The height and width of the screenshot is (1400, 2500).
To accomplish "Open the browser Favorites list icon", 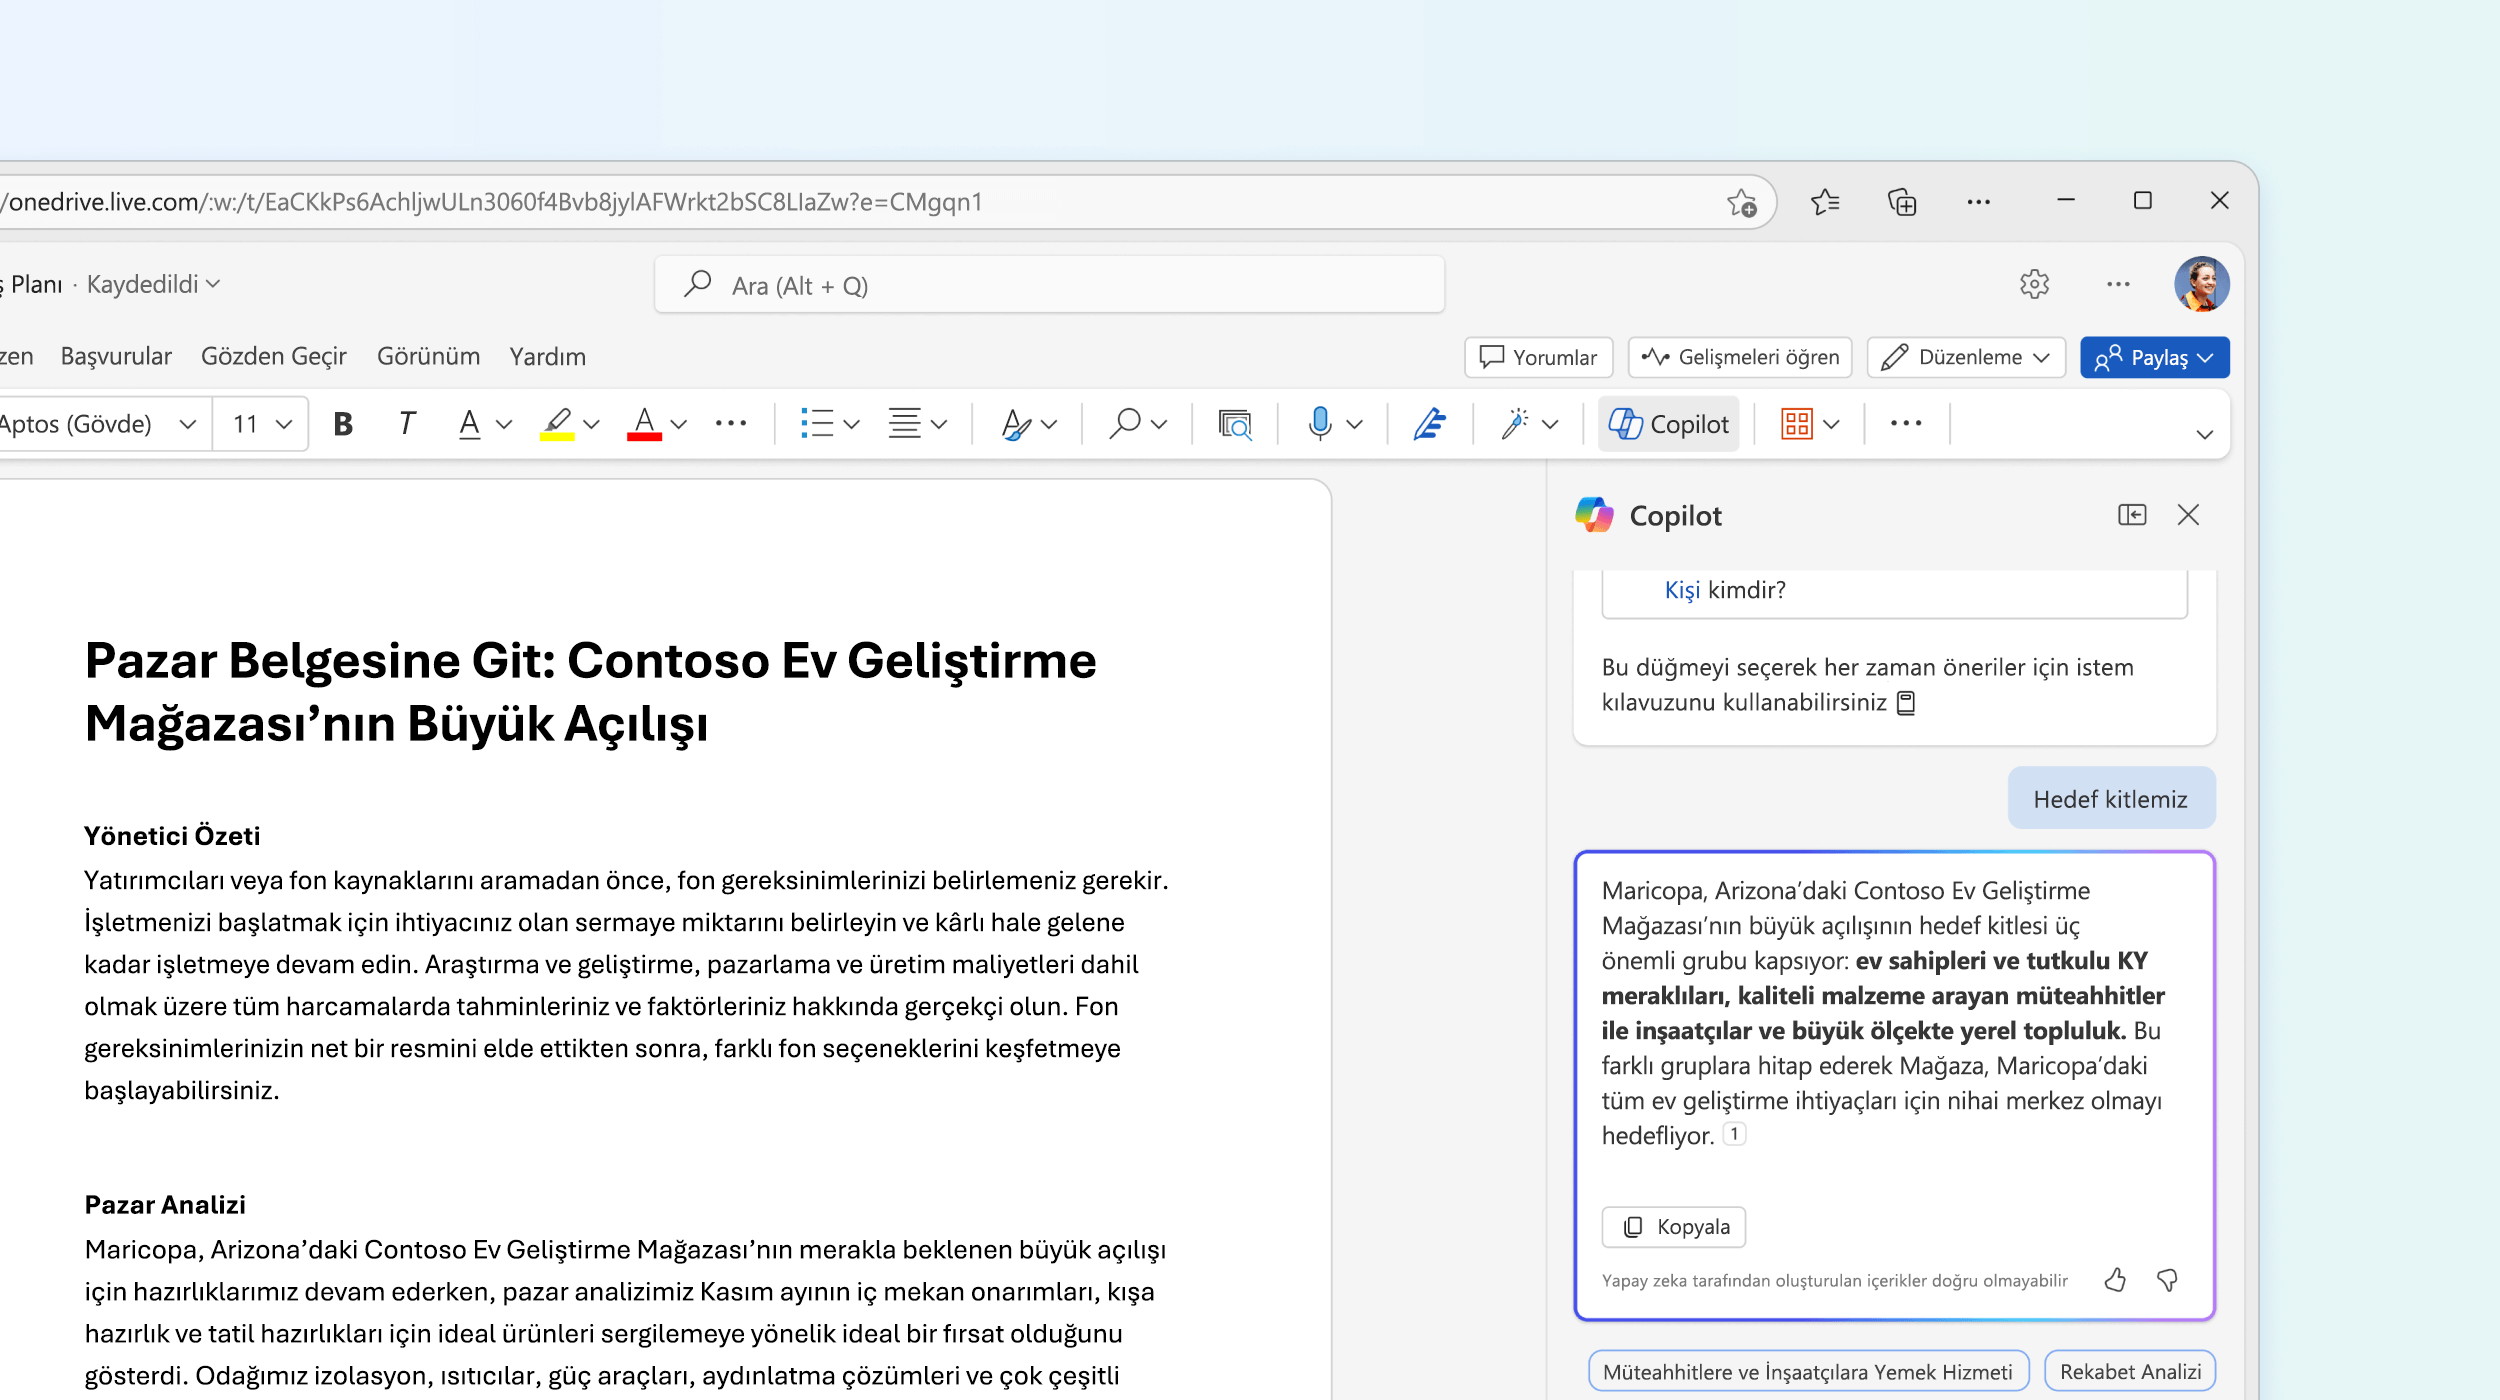I will pos(1825,202).
